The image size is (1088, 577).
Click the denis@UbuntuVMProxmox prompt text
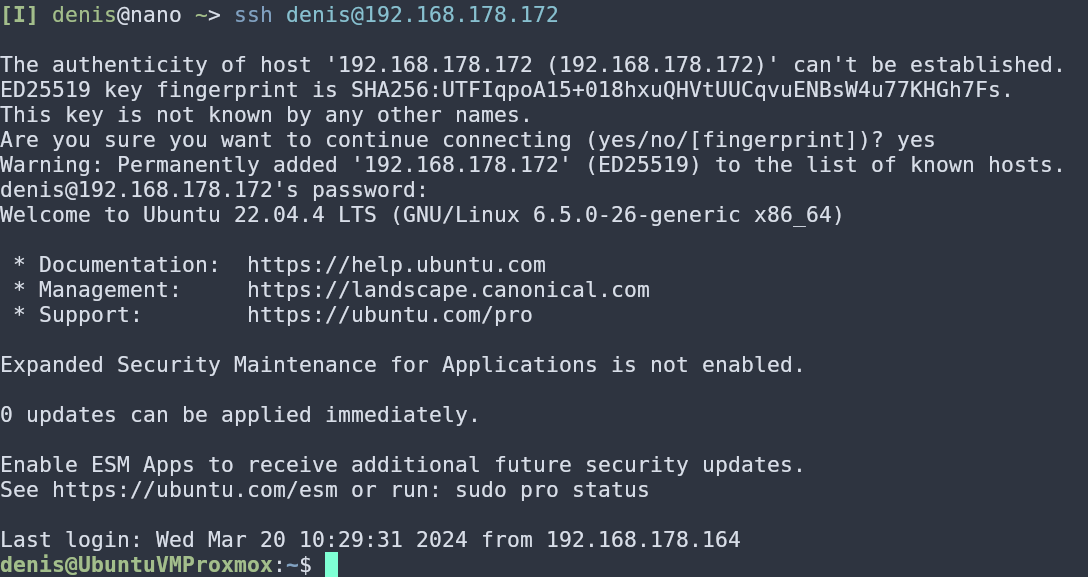[x=137, y=565]
